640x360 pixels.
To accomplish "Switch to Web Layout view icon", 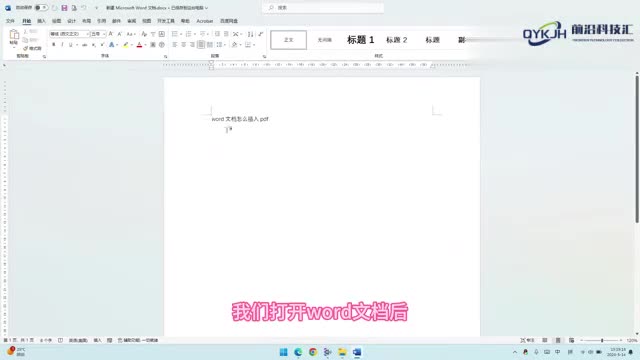I will [x=571, y=340].
